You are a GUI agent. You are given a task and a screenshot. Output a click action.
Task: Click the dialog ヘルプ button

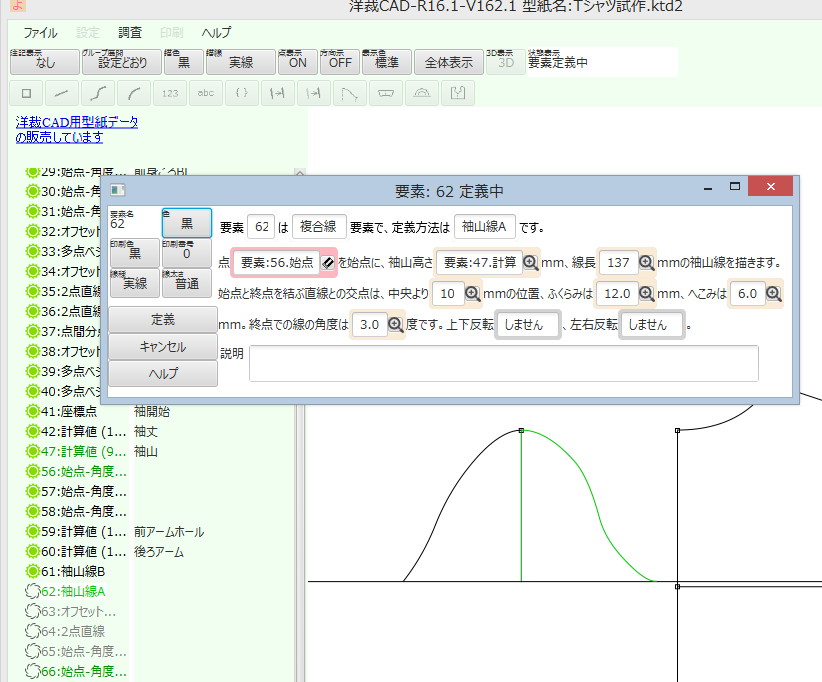click(x=163, y=373)
